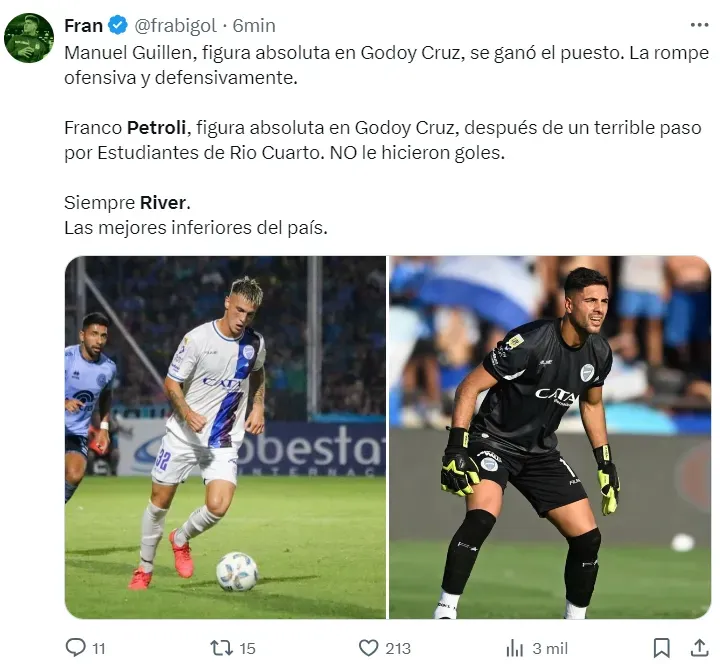Viewport: 720px width, 664px height.
Task: Open the three-dot more options menu
Action: coord(699,24)
